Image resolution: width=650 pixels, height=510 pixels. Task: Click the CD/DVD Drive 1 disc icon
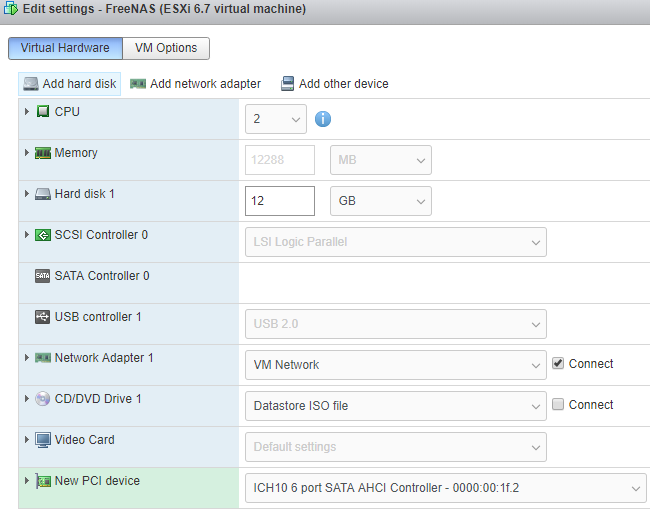43,398
